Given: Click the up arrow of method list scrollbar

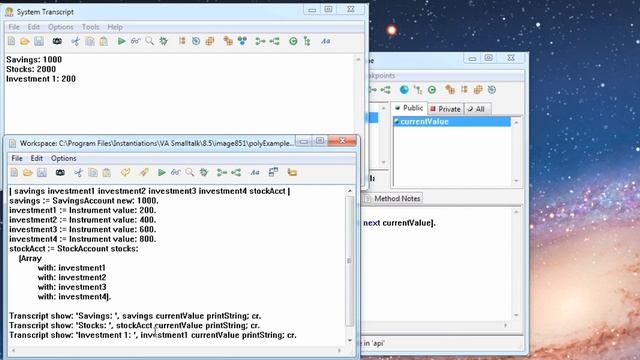Looking at the screenshot, I should coord(516,122).
